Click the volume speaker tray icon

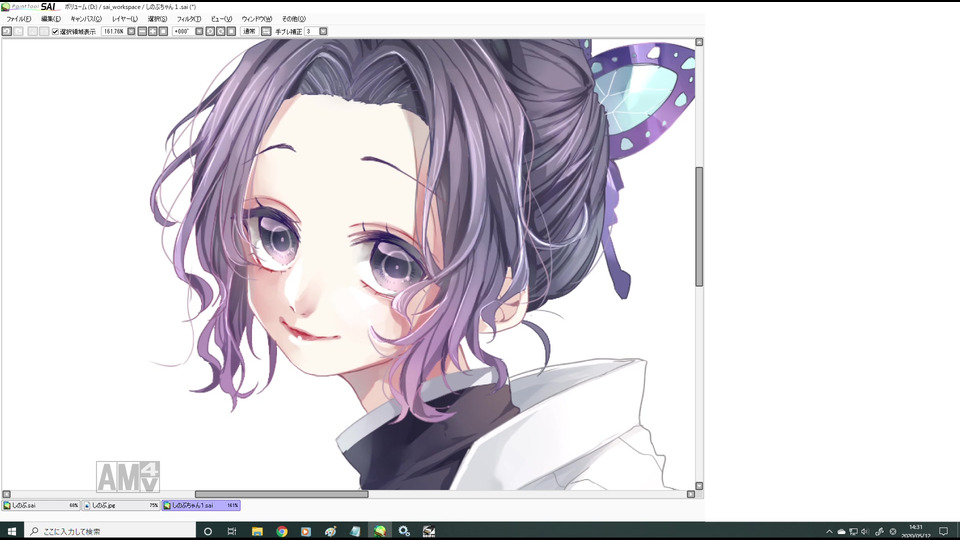865,531
